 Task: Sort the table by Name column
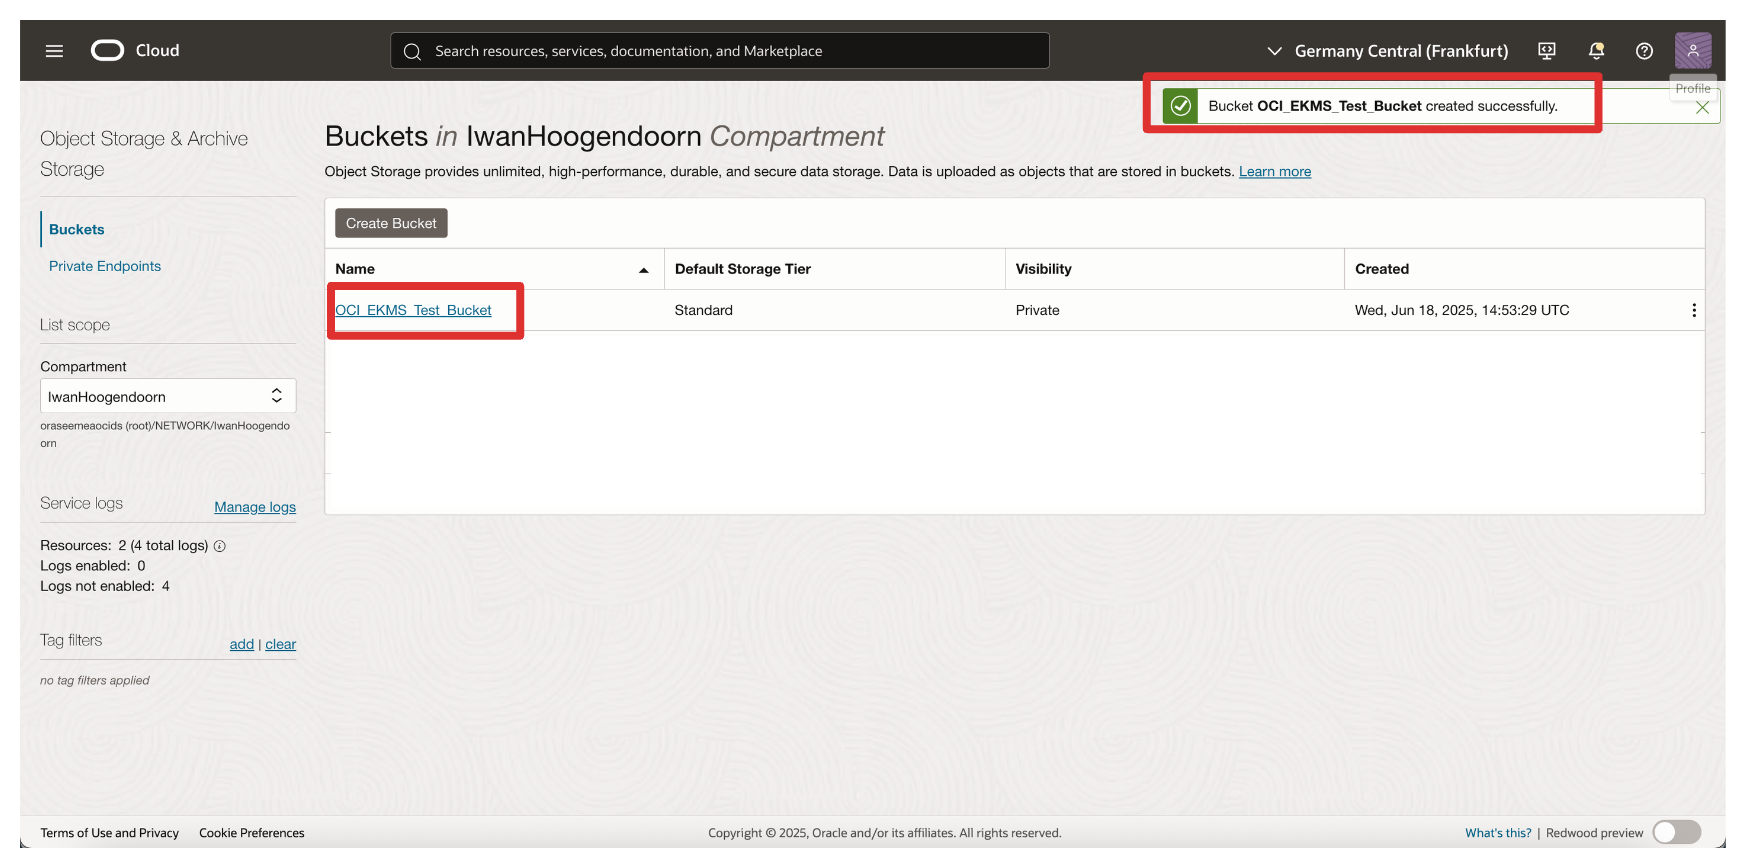tap(643, 270)
